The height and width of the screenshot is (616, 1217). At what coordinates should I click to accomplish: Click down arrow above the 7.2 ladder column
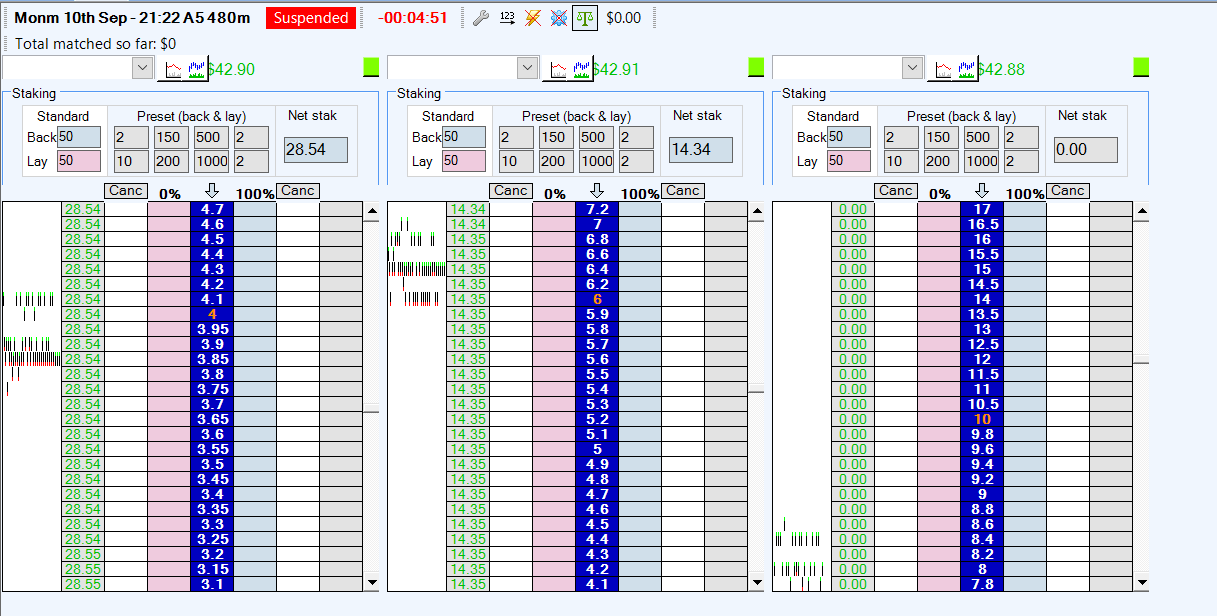pyautogui.click(x=597, y=191)
